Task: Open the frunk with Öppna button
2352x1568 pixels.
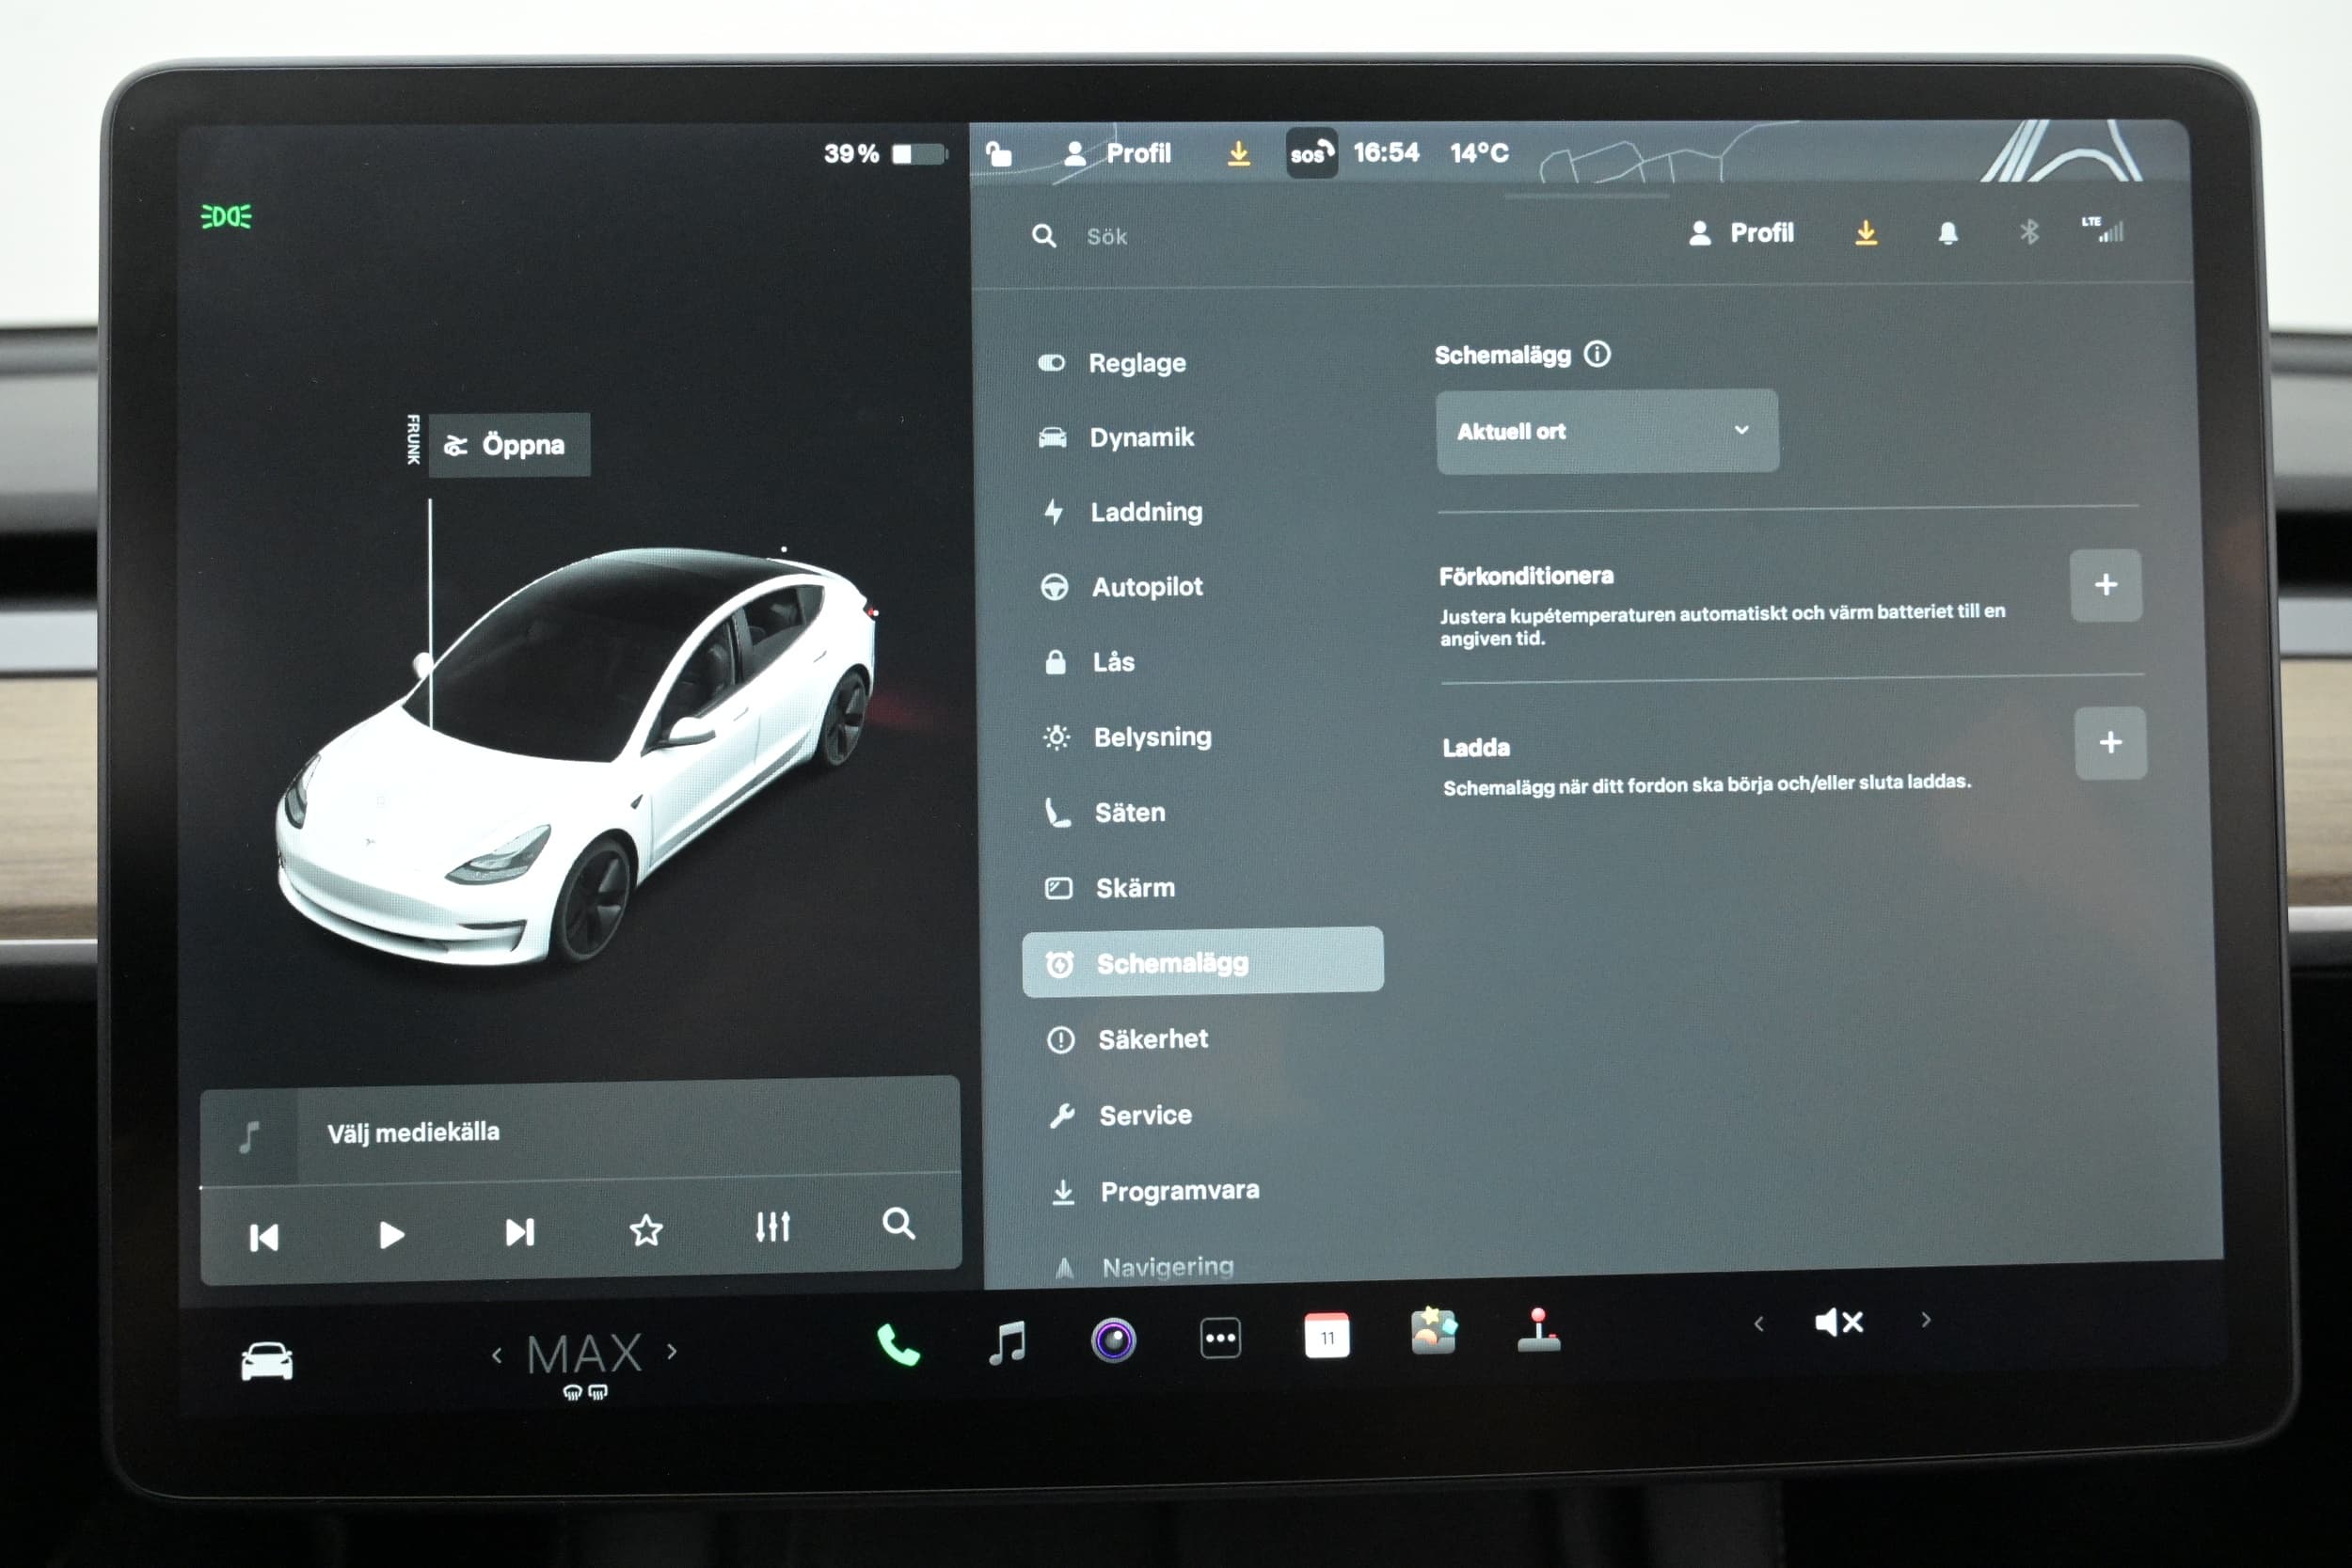Action: point(509,444)
